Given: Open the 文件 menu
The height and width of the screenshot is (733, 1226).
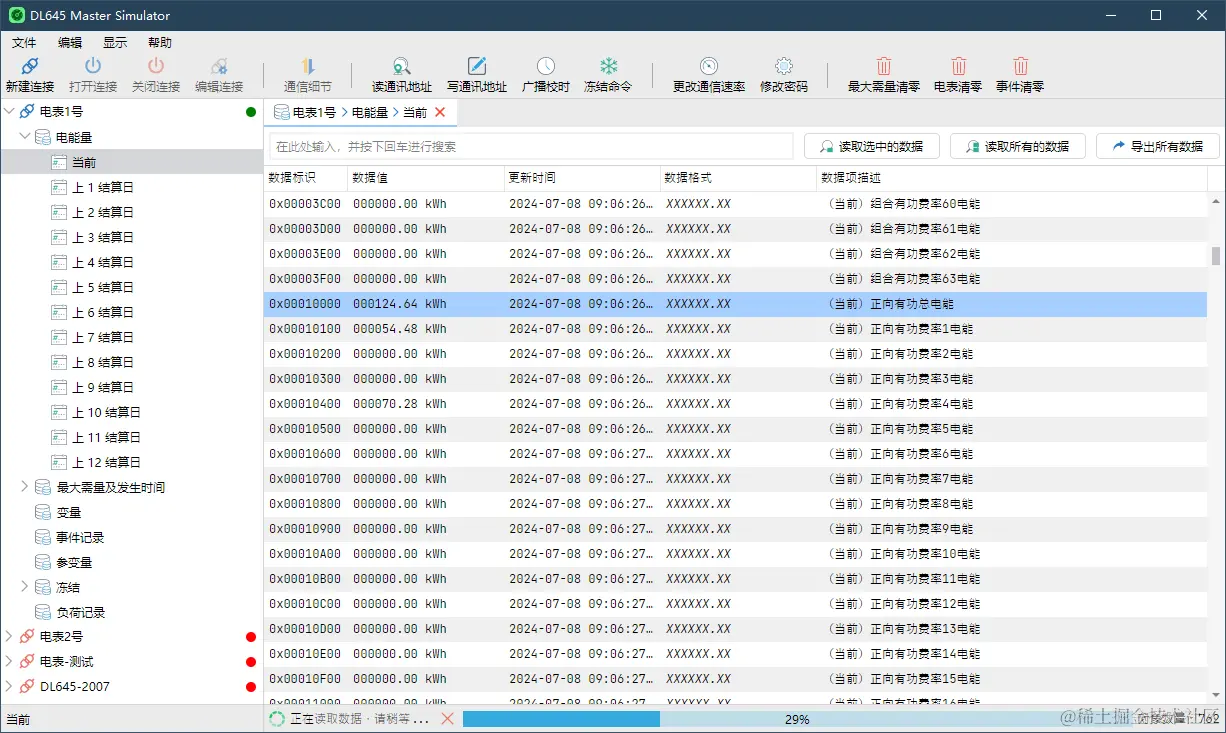Looking at the screenshot, I should point(24,43).
